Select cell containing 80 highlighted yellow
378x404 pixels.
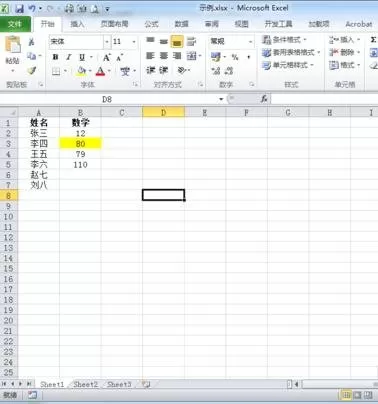point(80,144)
